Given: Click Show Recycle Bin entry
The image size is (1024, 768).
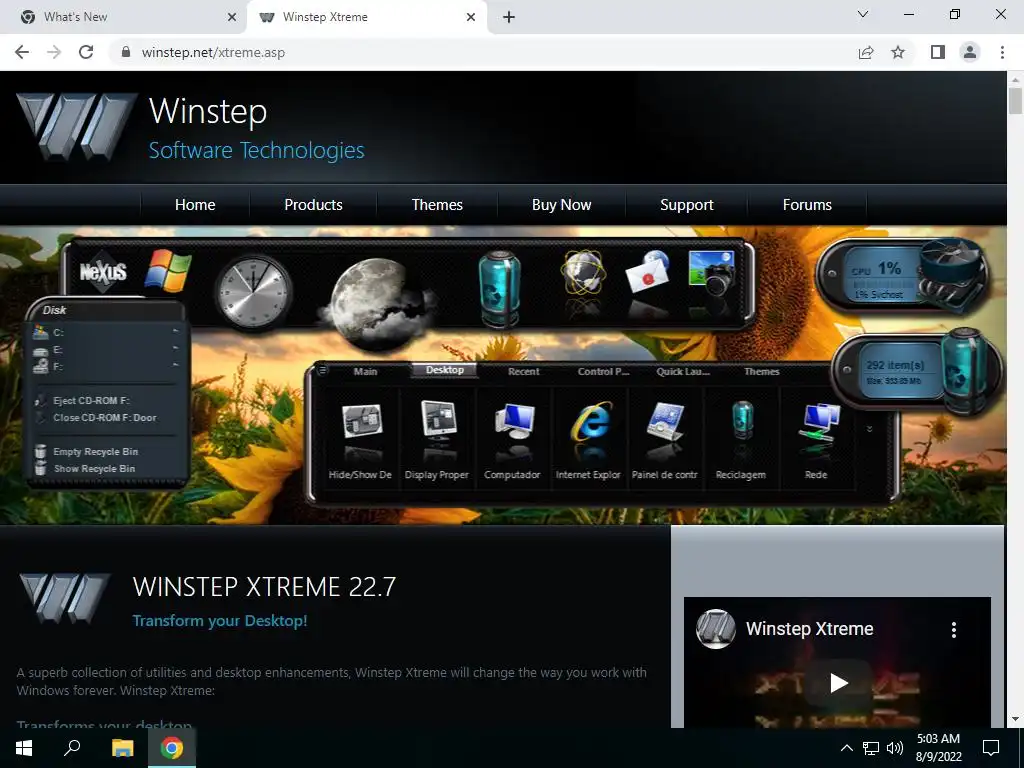Looking at the screenshot, I should click(x=94, y=468).
